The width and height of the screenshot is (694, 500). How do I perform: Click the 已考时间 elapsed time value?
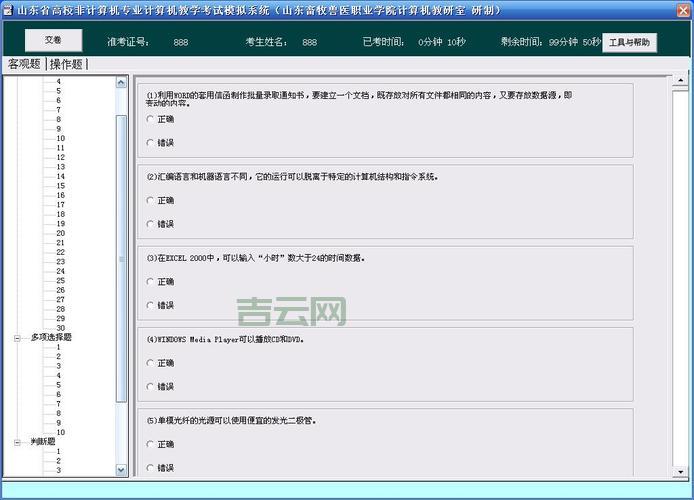point(442,42)
